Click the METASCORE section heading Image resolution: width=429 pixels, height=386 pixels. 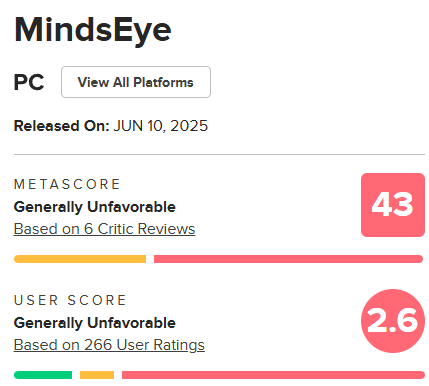tap(67, 184)
